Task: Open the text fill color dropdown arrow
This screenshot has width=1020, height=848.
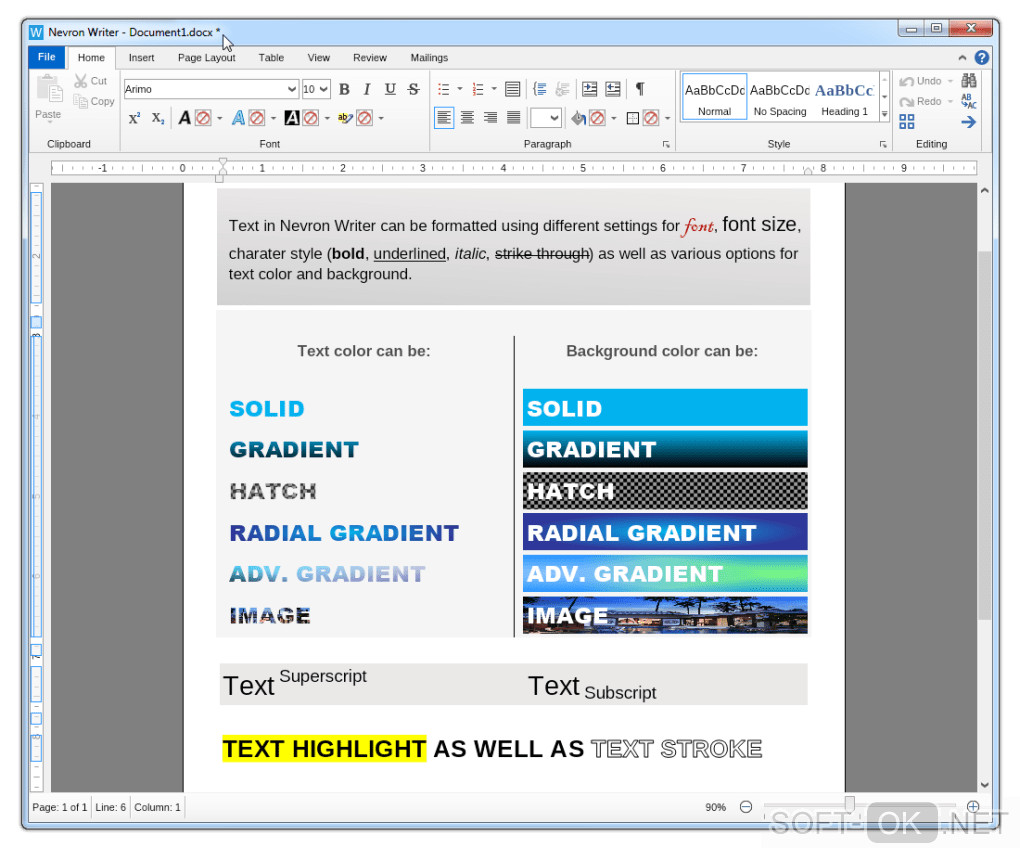Action: (x=220, y=118)
